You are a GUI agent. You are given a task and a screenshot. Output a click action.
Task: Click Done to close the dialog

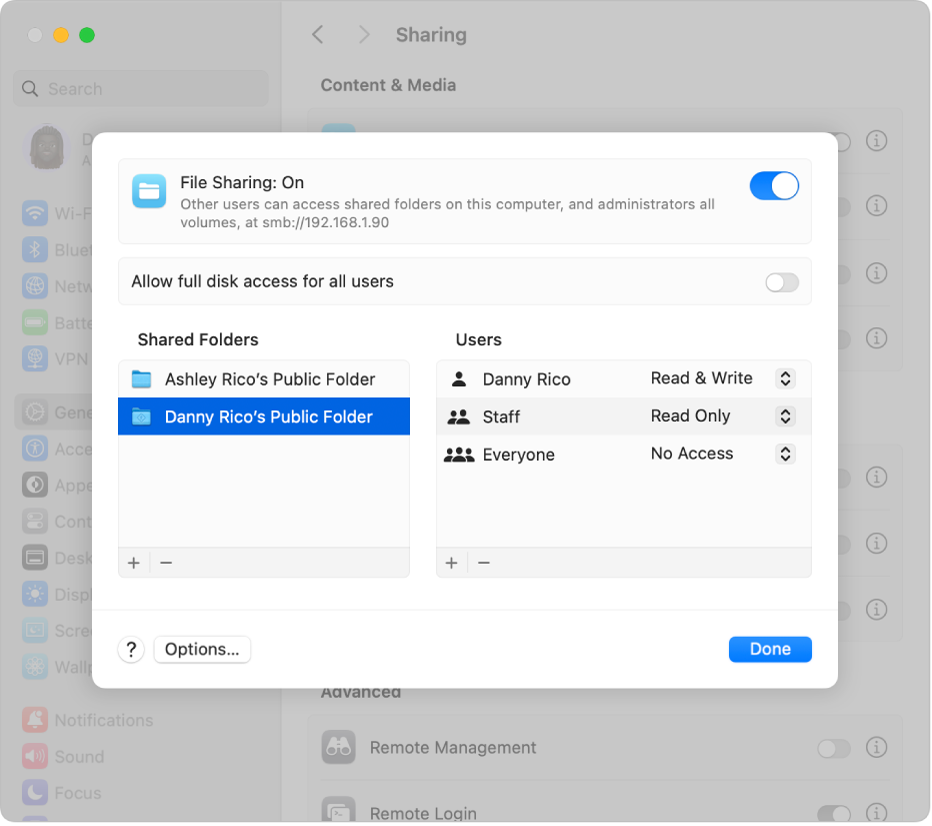click(x=770, y=649)
